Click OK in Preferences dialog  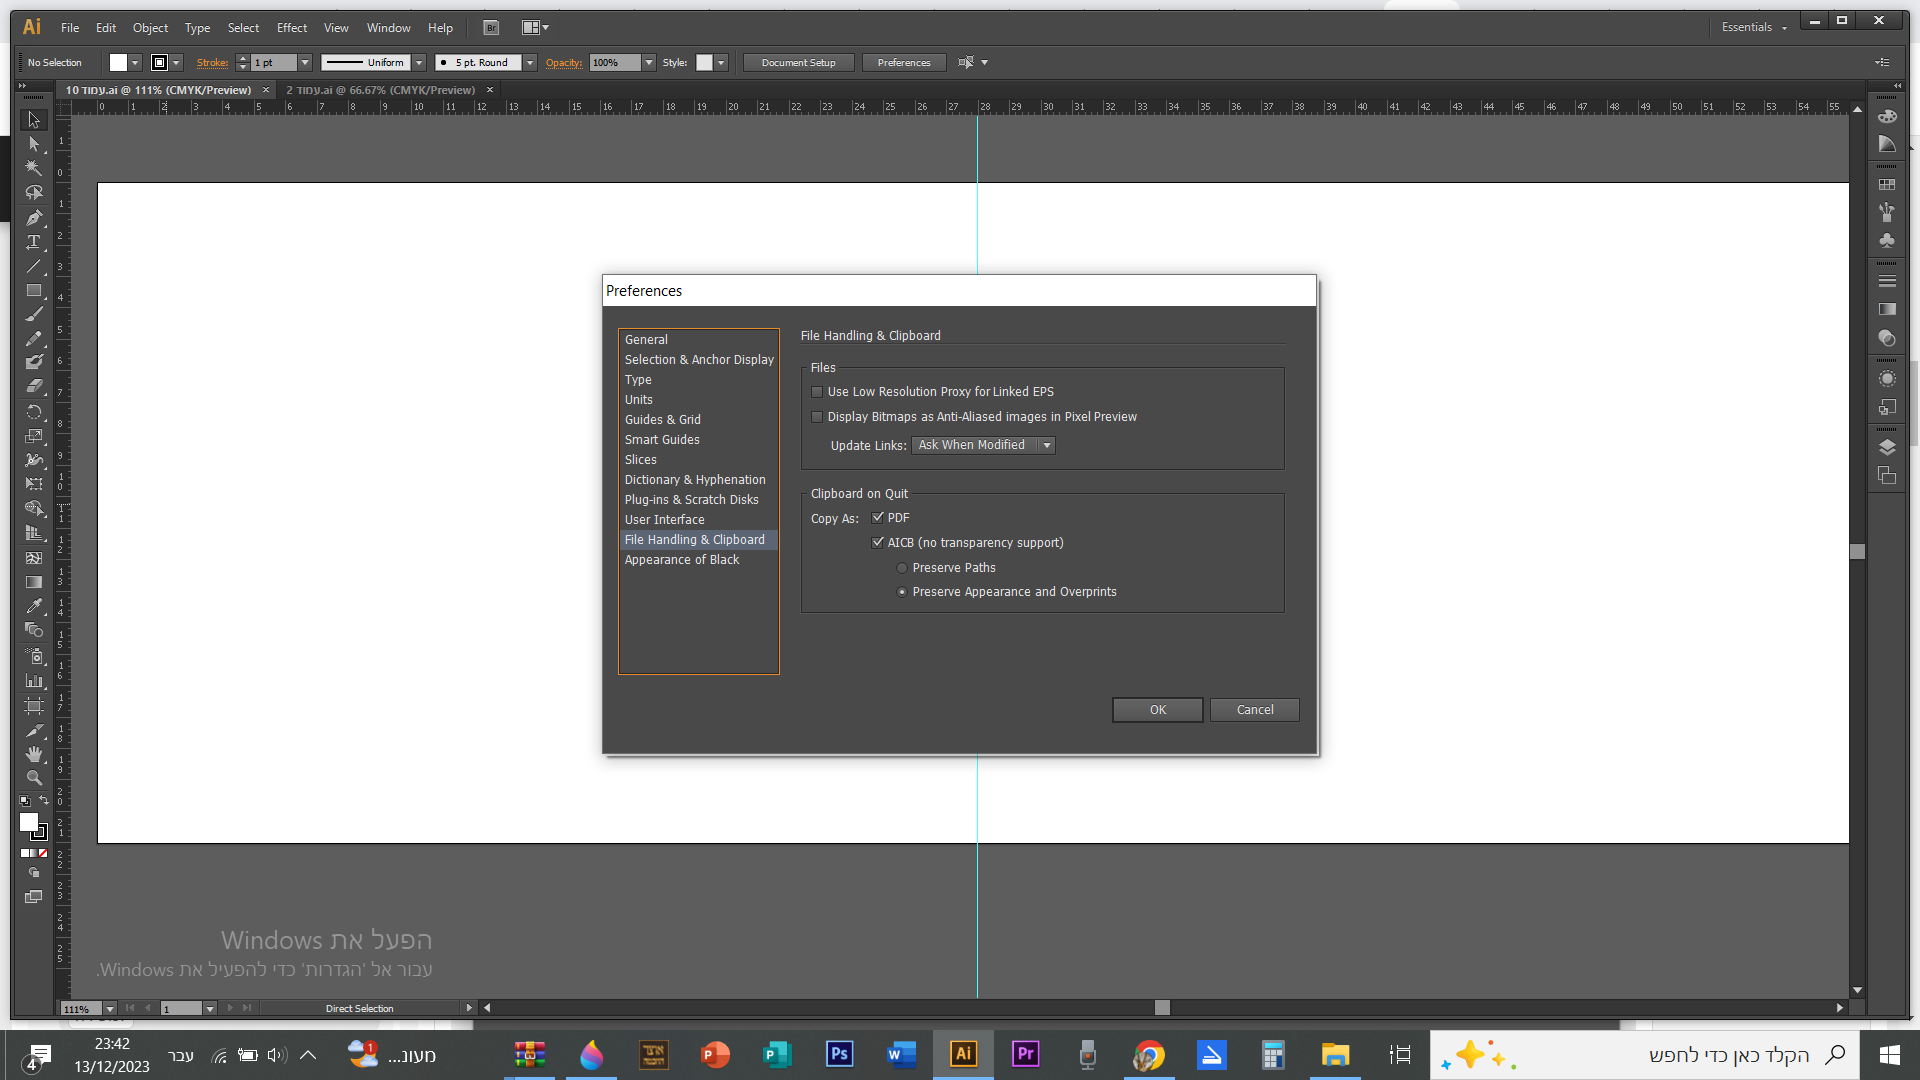[x=1157, y=710]
